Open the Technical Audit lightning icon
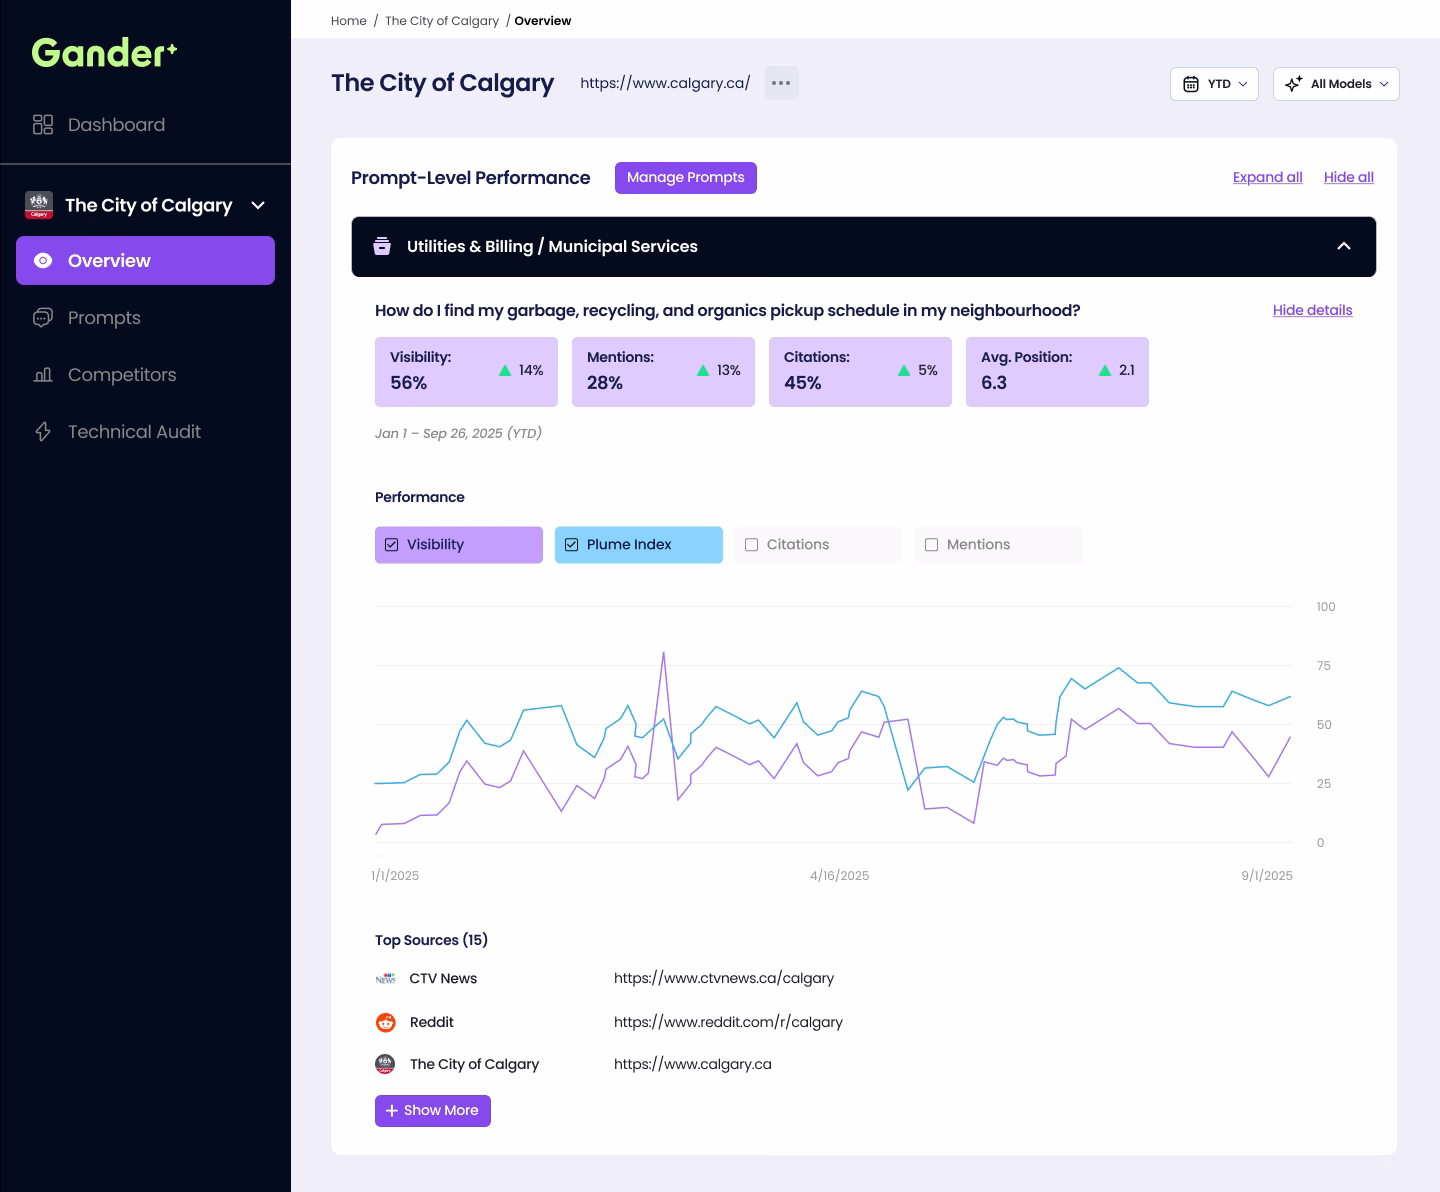The height and width of the screenshot is (1192, 1440). click(41, 431)
